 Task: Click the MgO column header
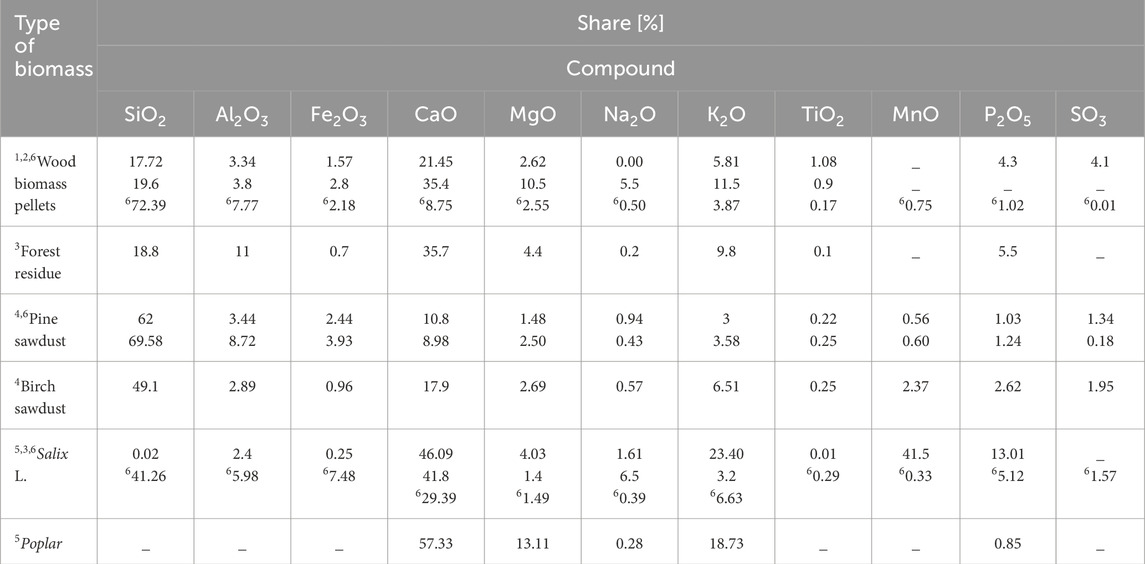click(532, 114)
